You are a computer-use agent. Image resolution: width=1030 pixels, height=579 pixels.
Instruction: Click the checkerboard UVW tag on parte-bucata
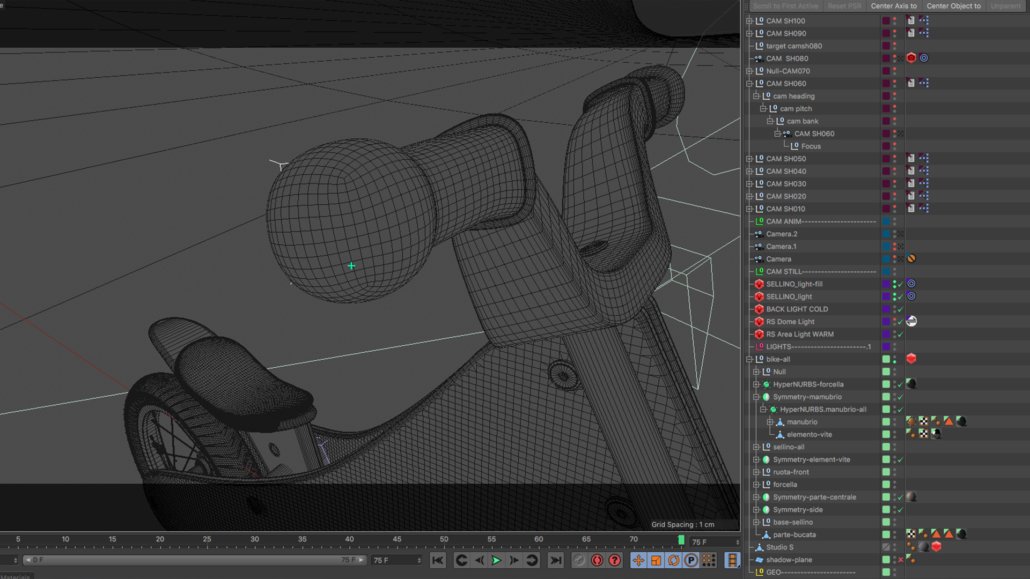click(911, 534)
